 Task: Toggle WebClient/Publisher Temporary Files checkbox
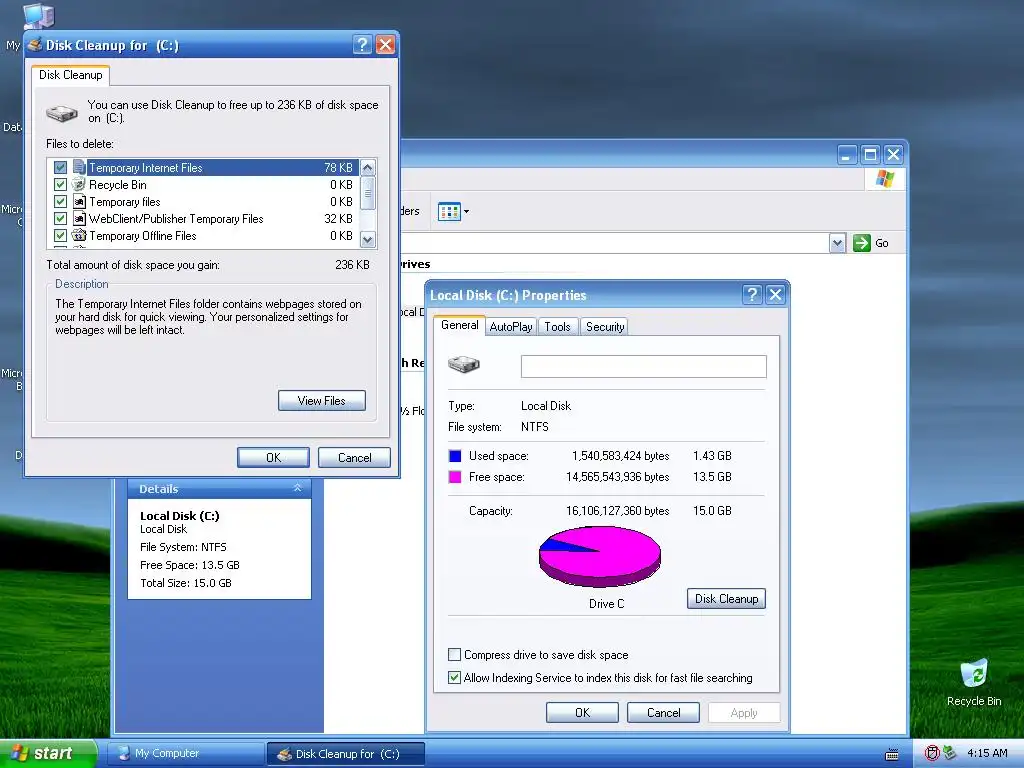[x=60, y=219]
